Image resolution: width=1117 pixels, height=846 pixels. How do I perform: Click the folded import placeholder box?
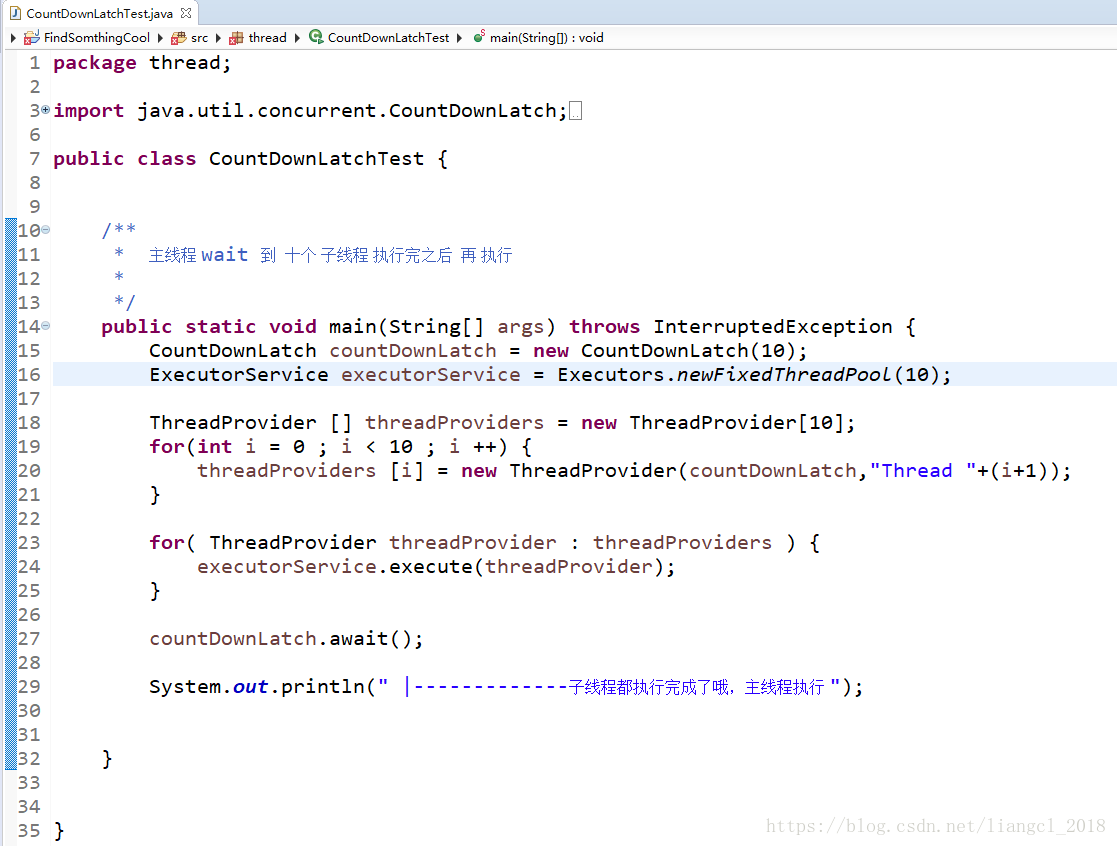point(576,111)
